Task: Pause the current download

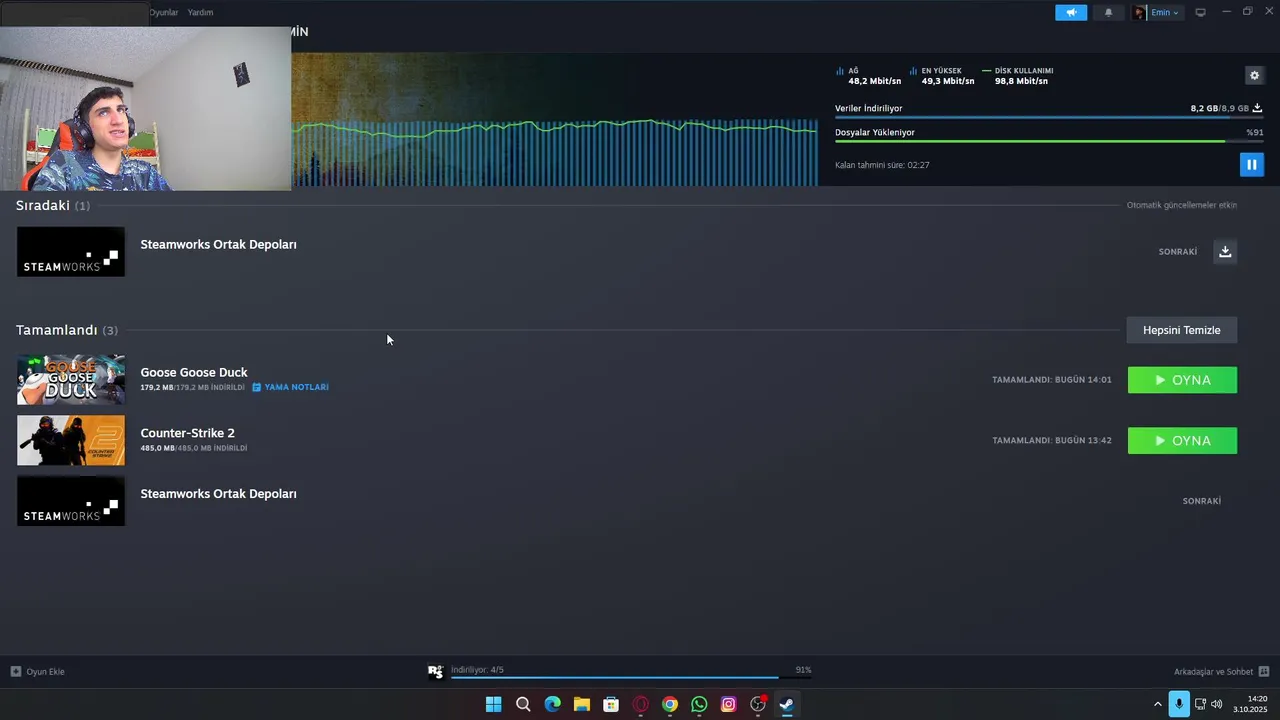Action: pyautogui.click(x=1251, y=164)
